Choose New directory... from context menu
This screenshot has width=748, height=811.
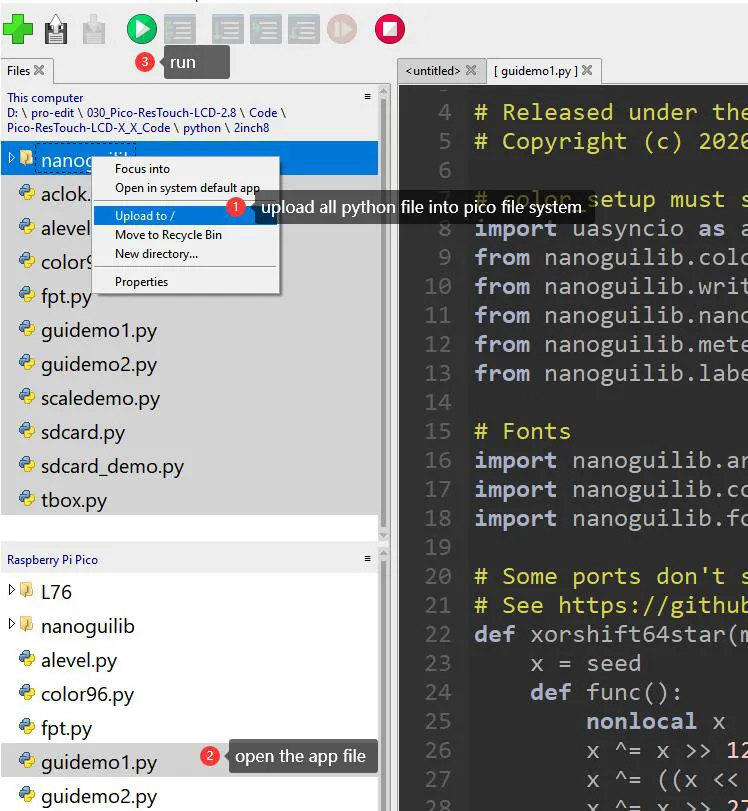point(156,254)
